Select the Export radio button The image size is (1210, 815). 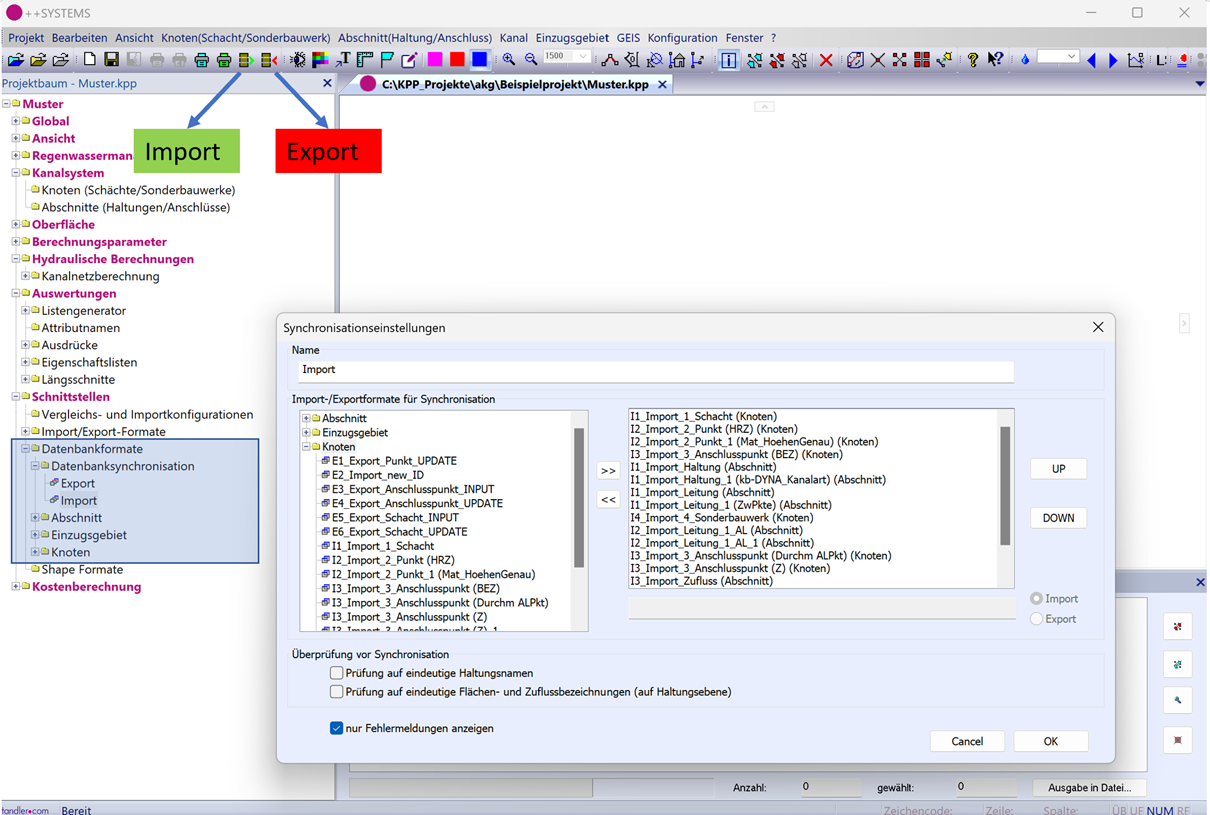[x=1037, y=619]
